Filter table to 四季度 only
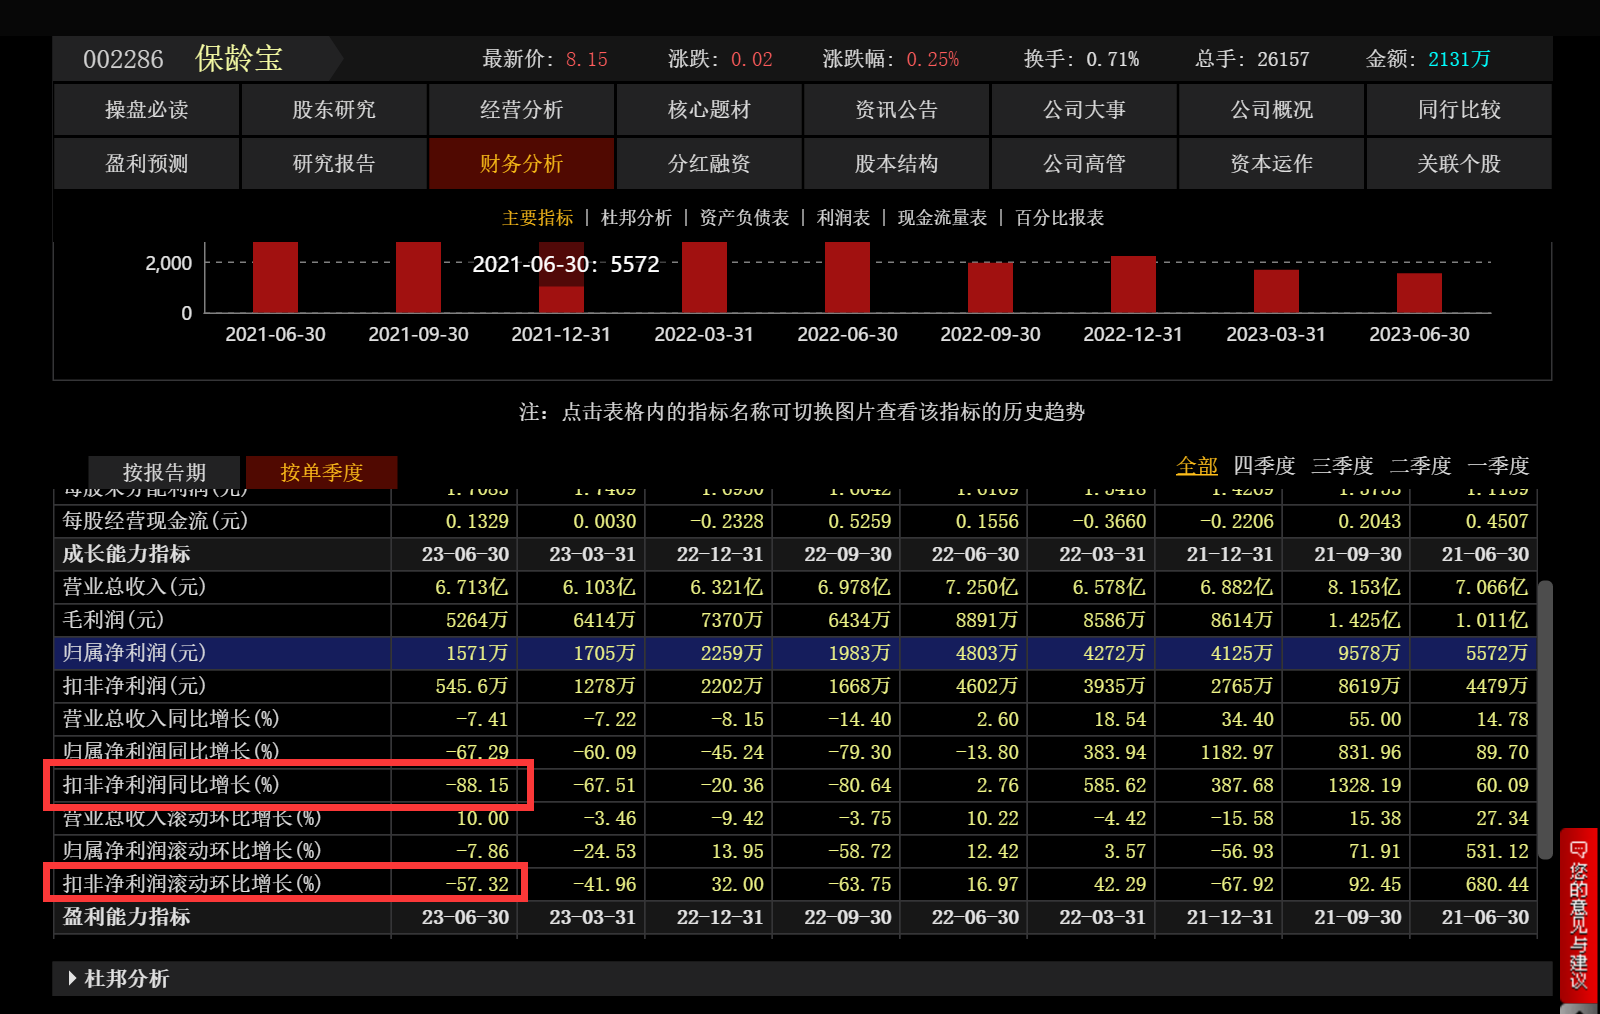This screenshot has width=1600, height=1014. (x=1263, y=466)
